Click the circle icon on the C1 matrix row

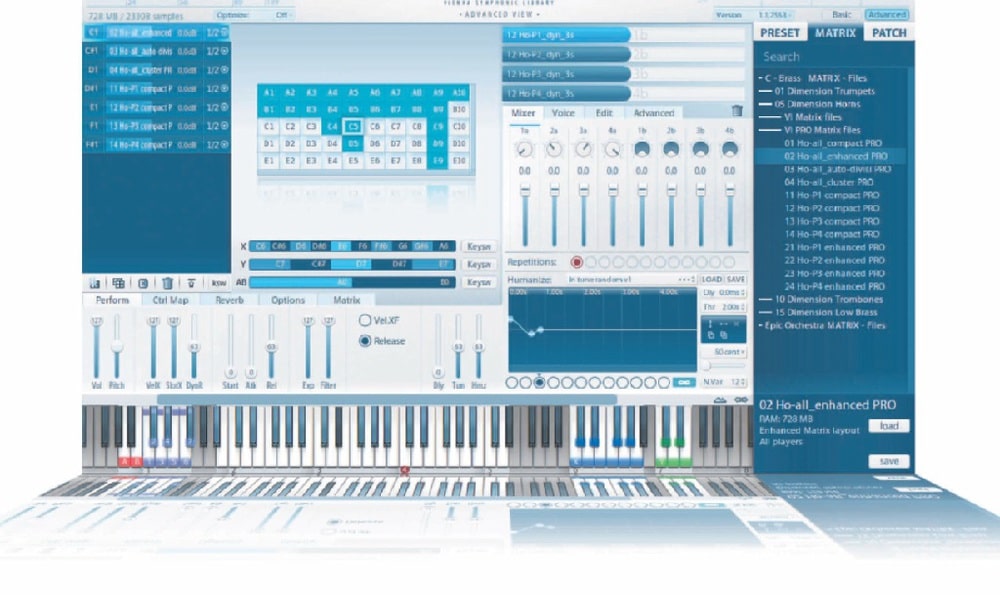click(224, 33)
